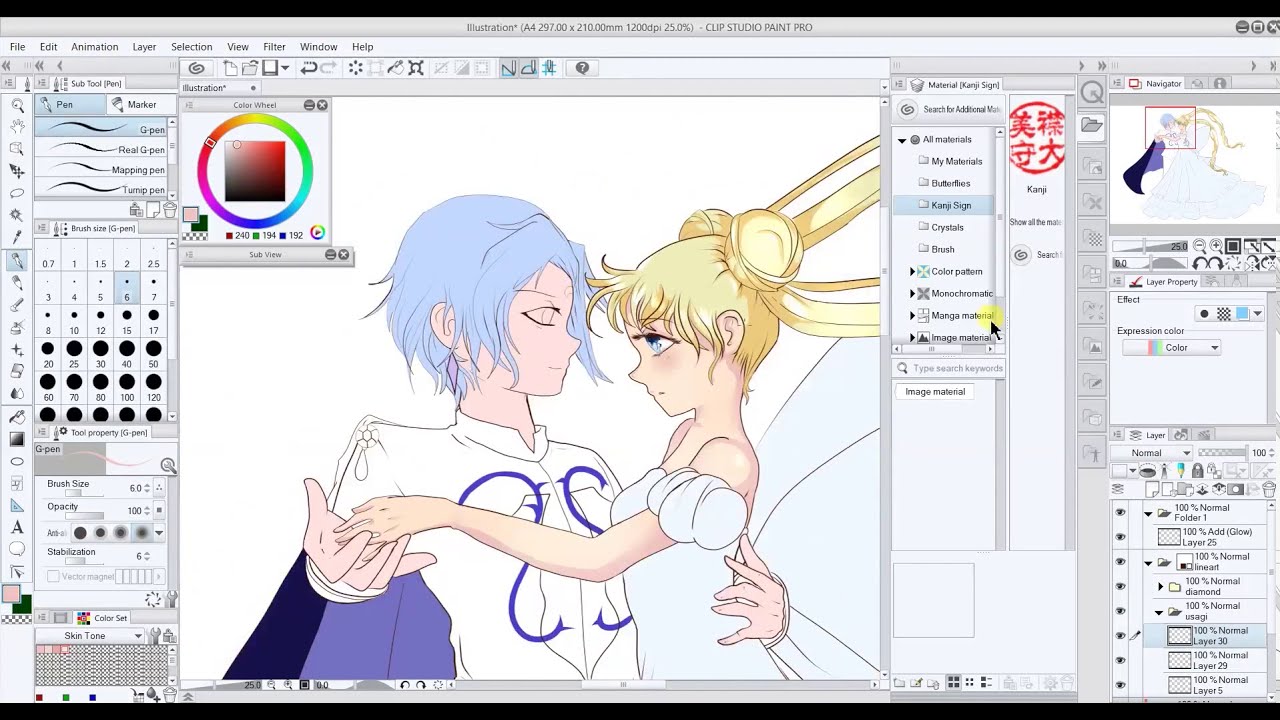Image resolution: width=1280 pixels, height=720 pixels.
Task: Select the Move layer tool
Action: 17,171
